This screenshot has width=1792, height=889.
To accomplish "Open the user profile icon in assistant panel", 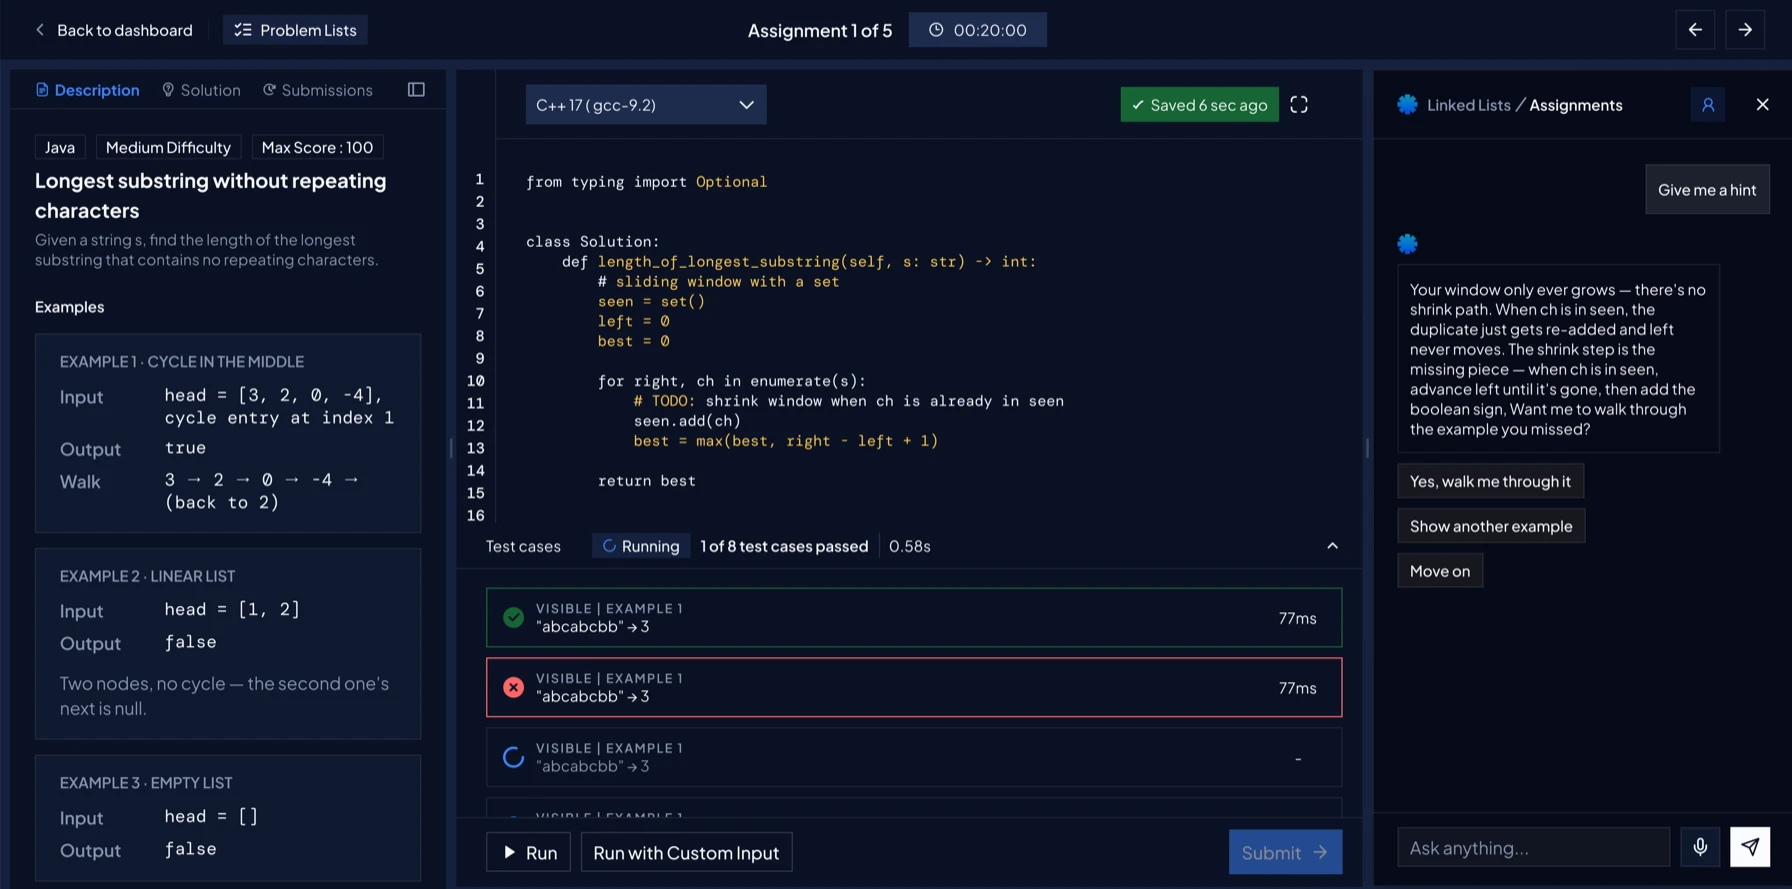I will (1708, 105).
